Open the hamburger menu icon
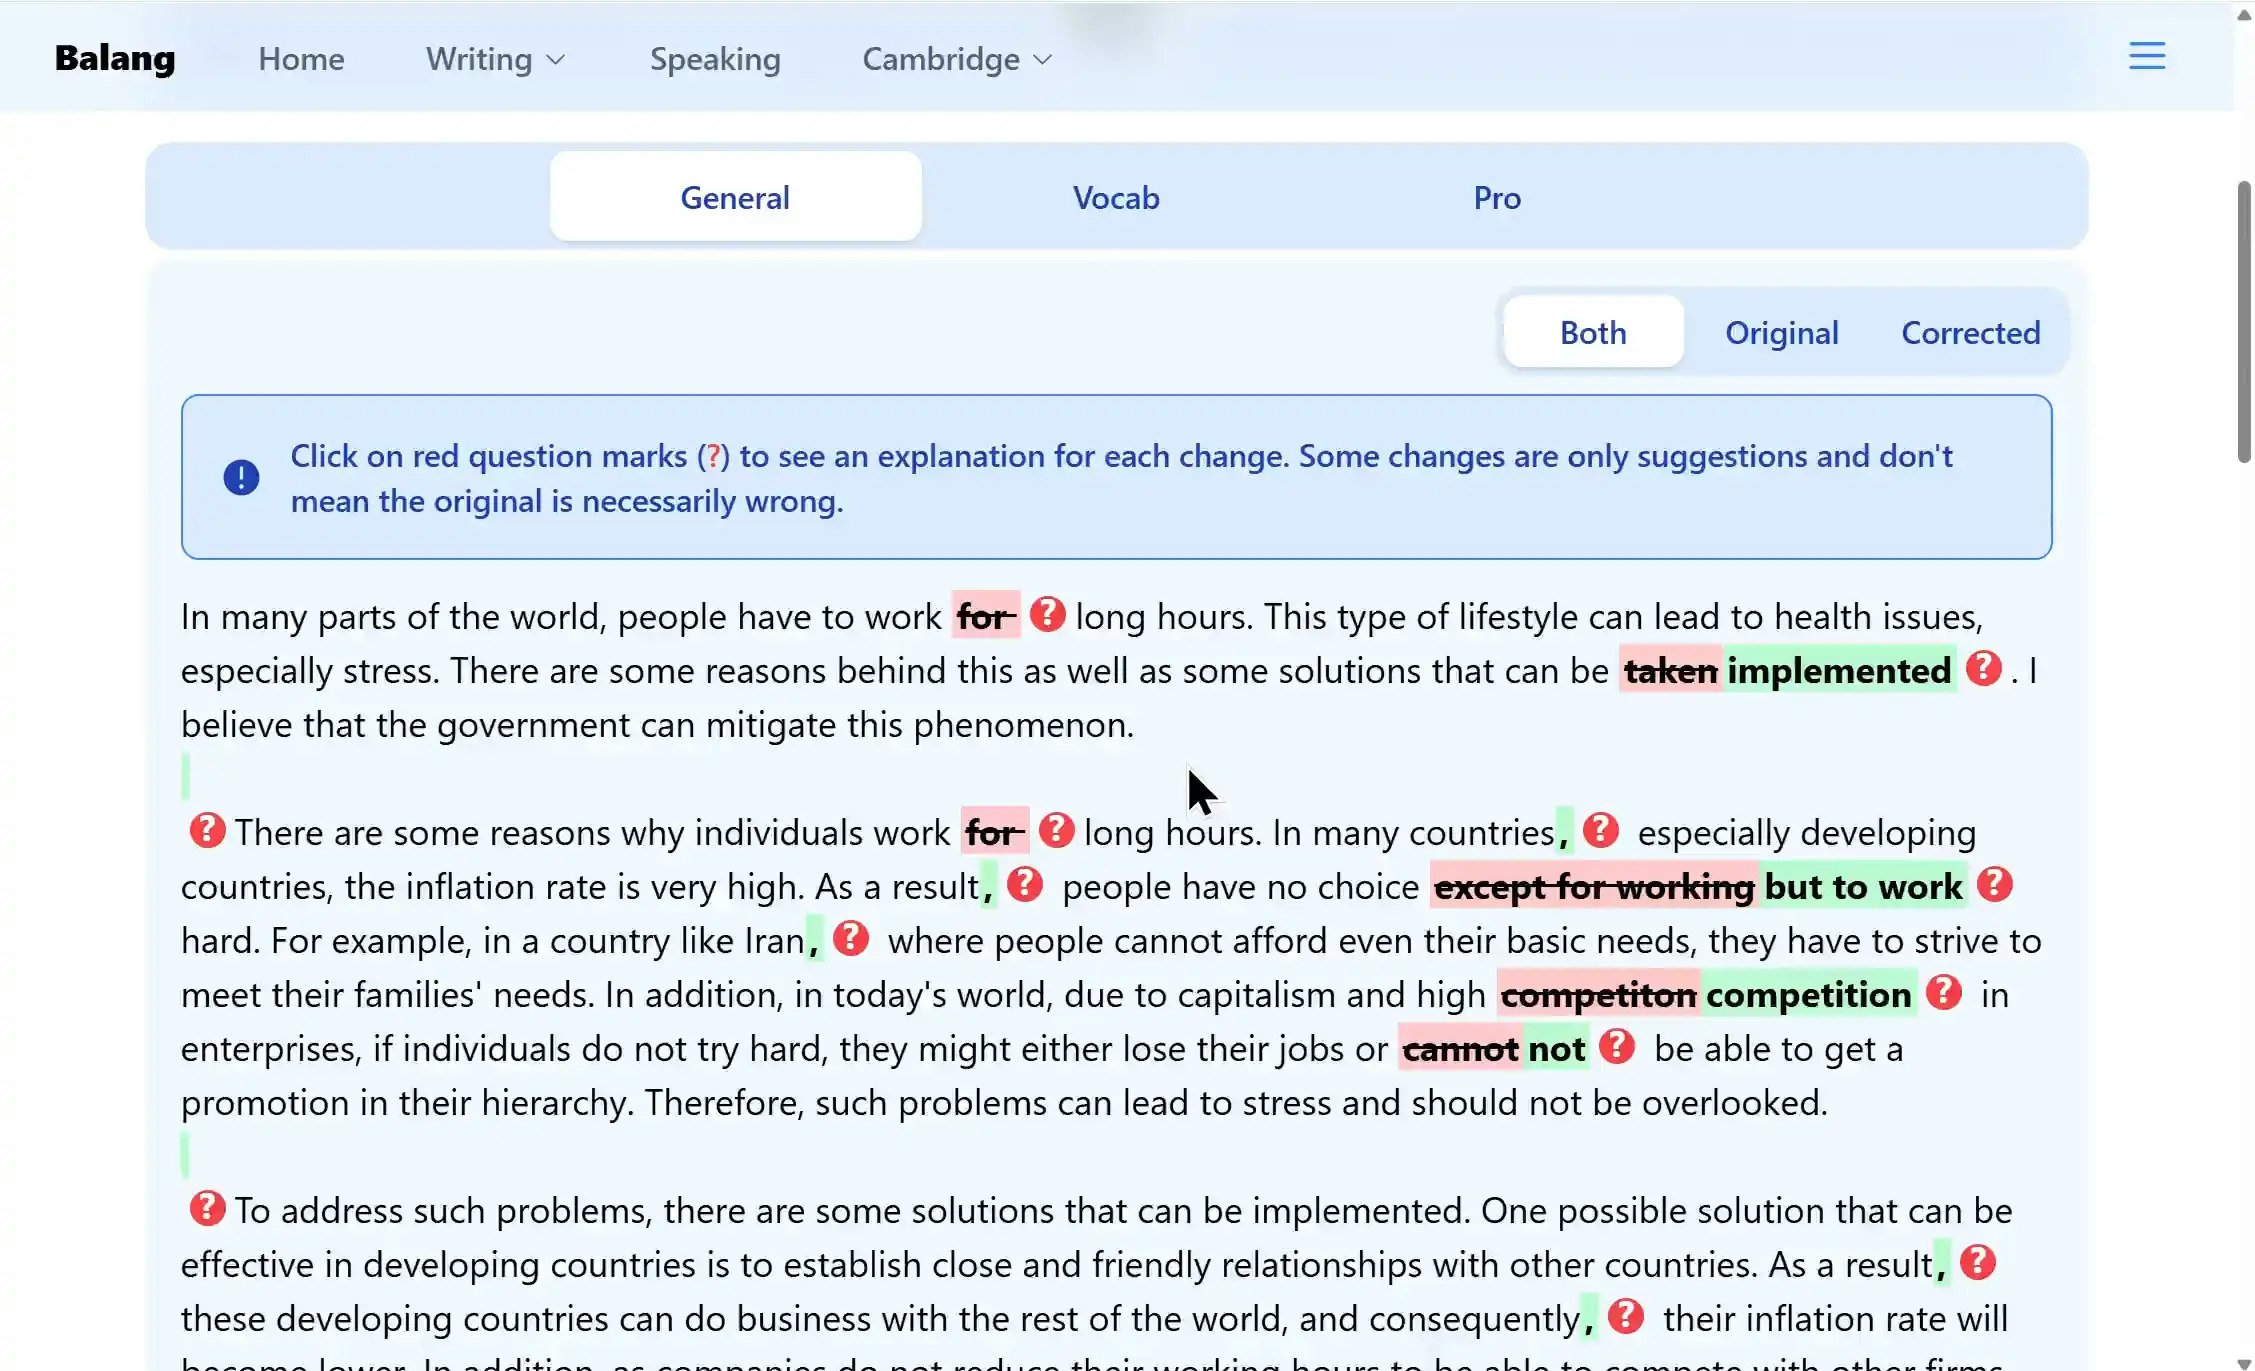The image size is (2255, 1371). point(2146,56)
